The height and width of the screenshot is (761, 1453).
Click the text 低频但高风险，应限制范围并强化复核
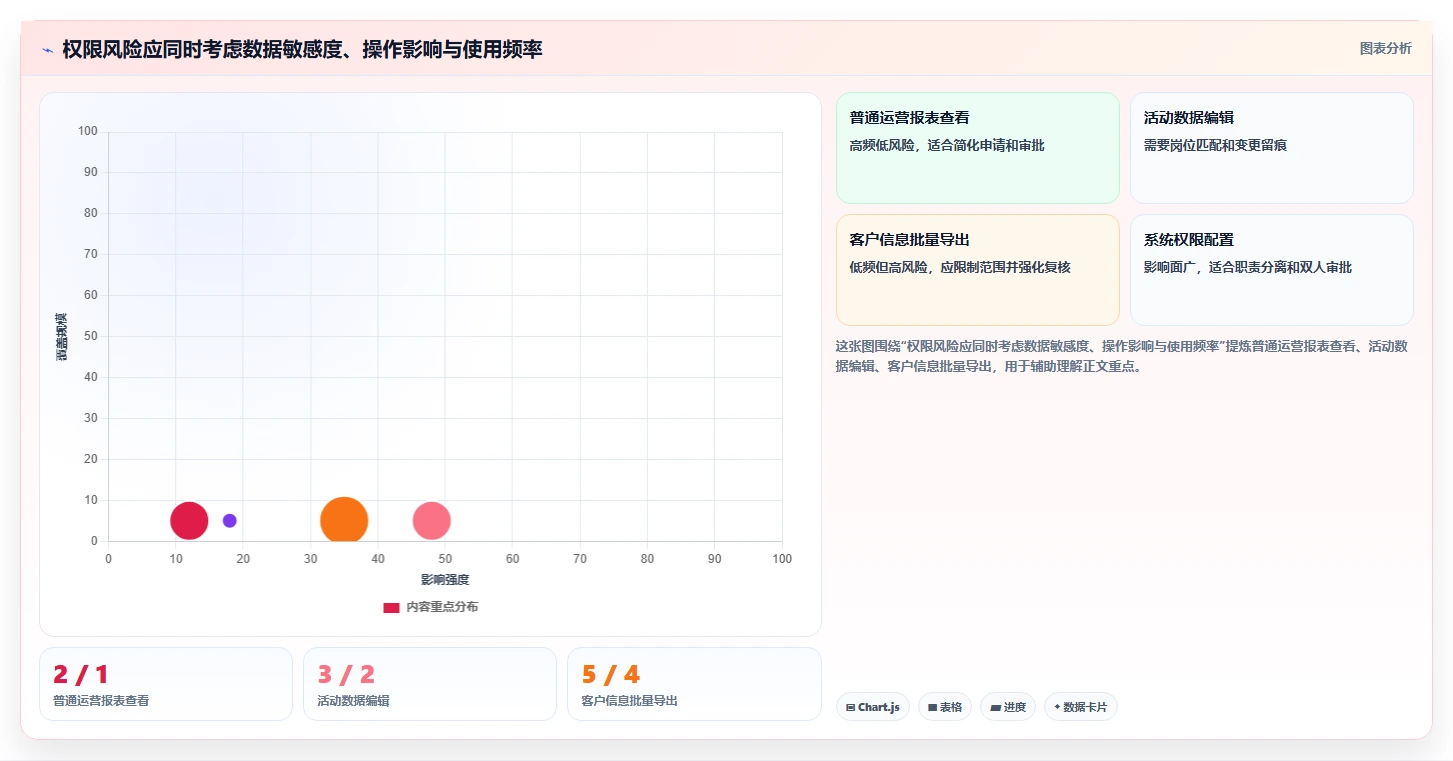[x=960, y=268]
